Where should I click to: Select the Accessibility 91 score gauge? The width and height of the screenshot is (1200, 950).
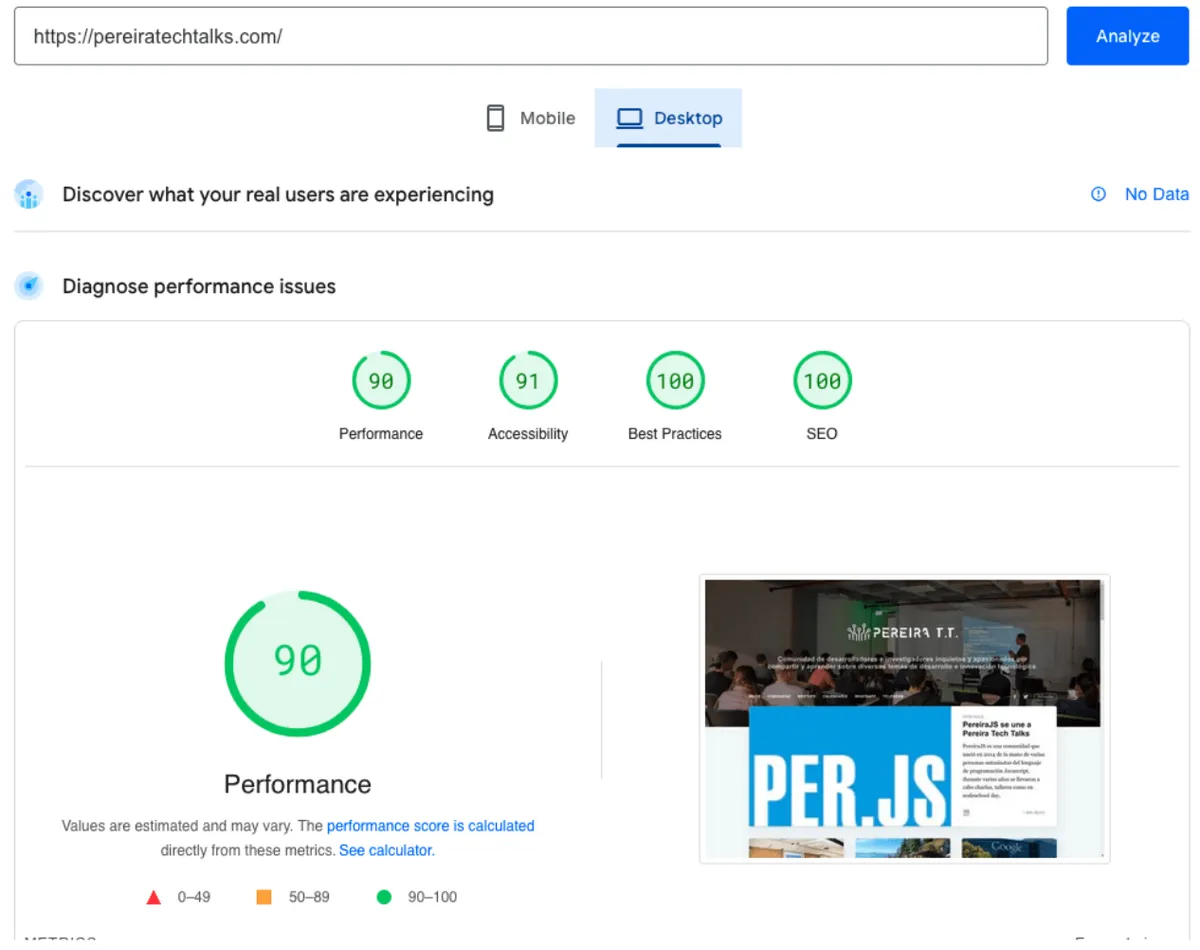(528, 380)
